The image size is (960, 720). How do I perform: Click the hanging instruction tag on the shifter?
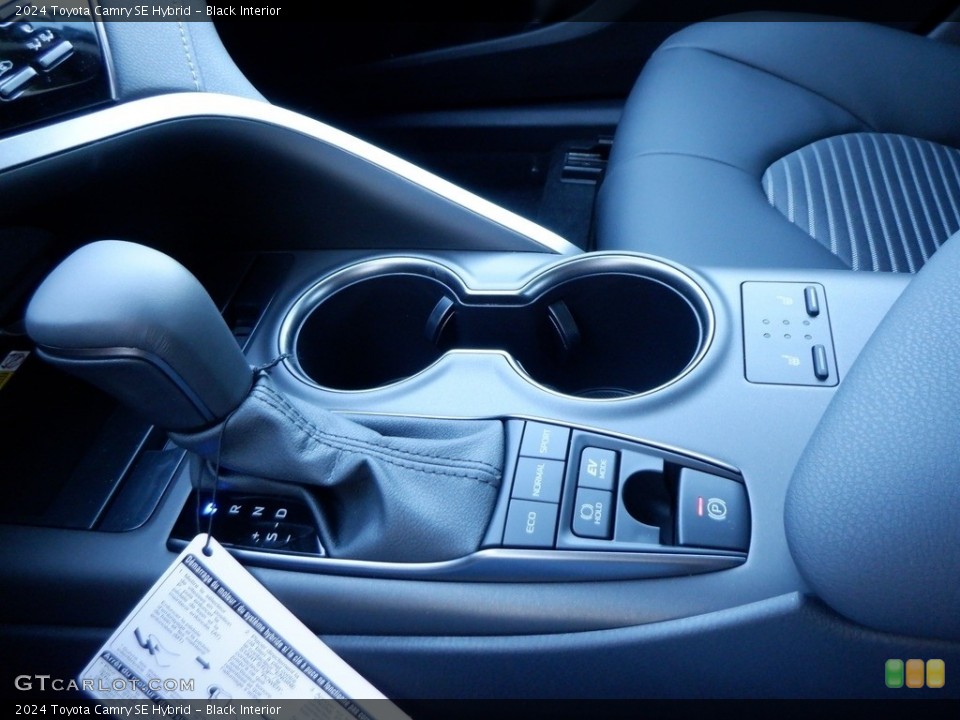(x=239, y=631)
